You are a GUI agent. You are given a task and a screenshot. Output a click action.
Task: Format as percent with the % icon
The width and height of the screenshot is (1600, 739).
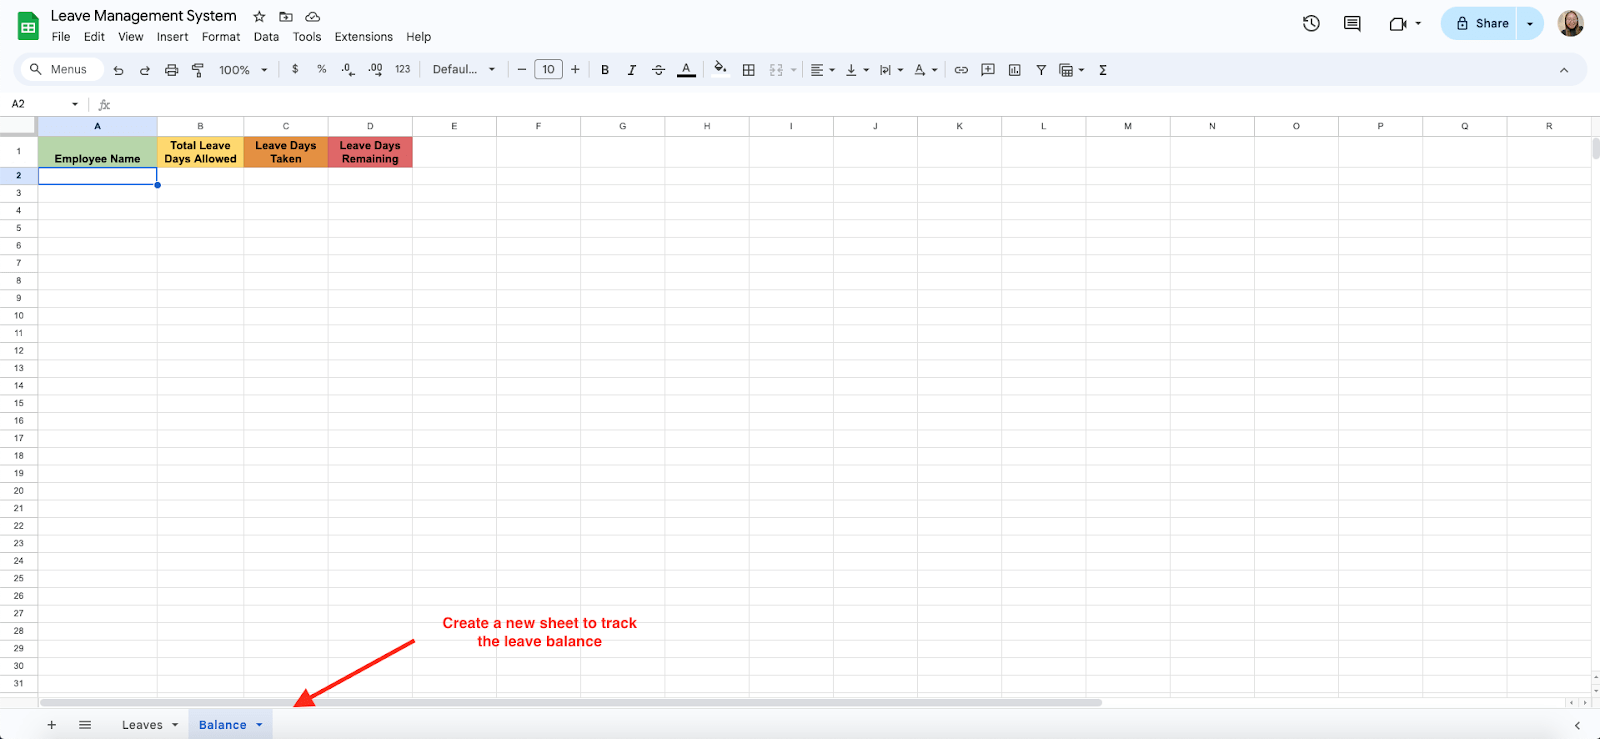[x=322, y=69]
